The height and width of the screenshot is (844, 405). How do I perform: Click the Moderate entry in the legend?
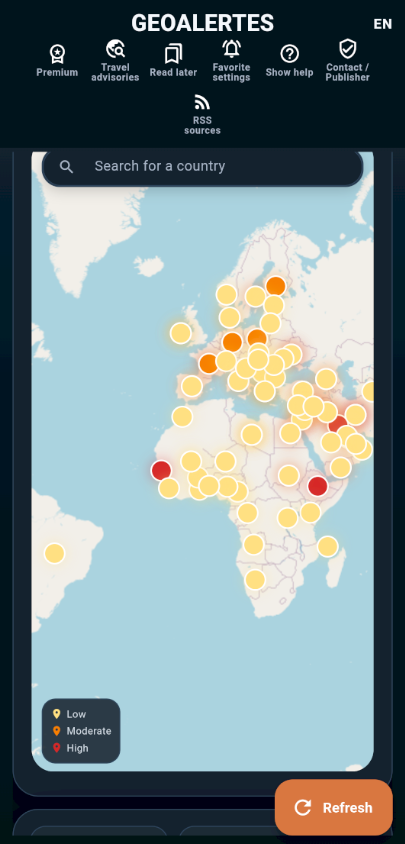(x=82, y=731)
